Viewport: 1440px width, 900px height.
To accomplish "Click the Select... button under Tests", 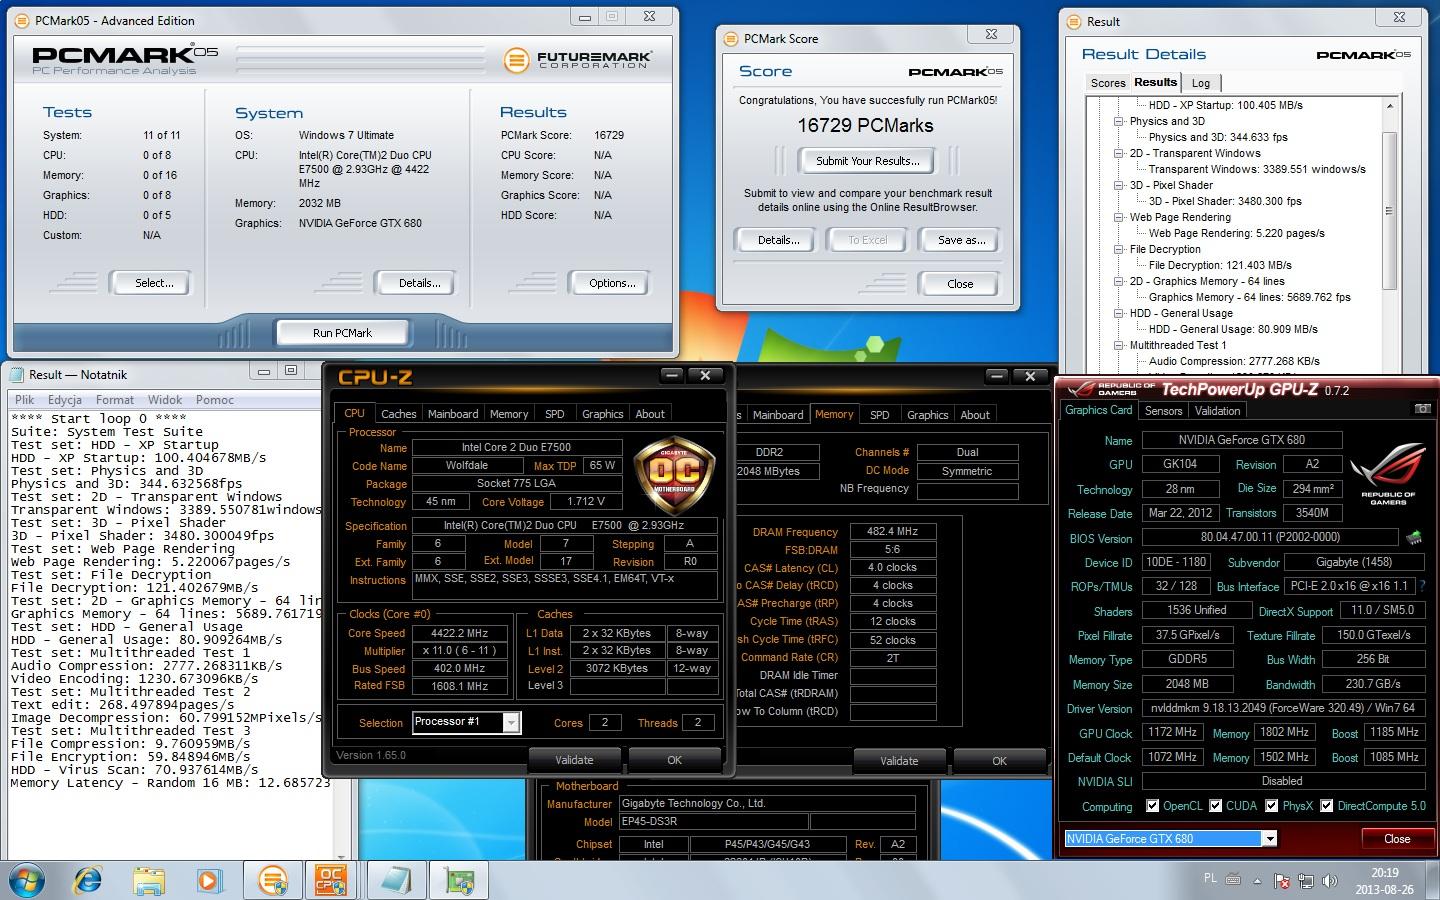I will pos(154,283).
